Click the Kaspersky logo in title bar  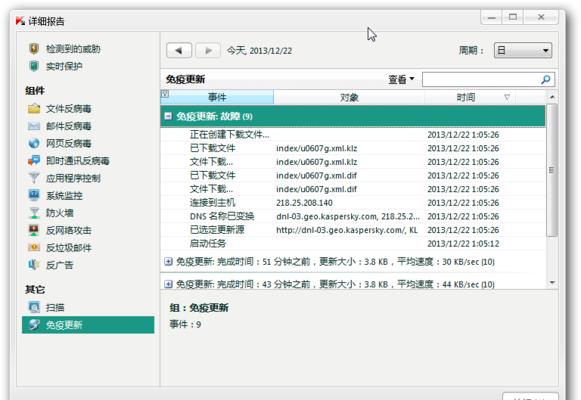(x=20, y=21)
